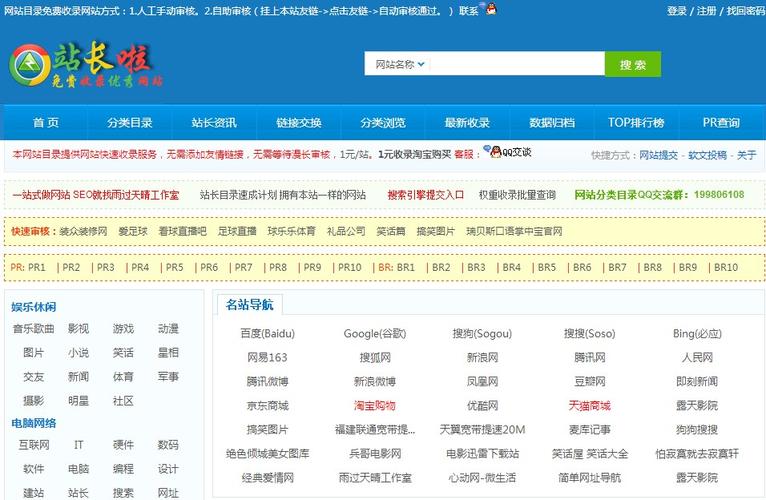Select the 名站导航 tab
This screenshot has height=500, width=766.
(250, 305)
